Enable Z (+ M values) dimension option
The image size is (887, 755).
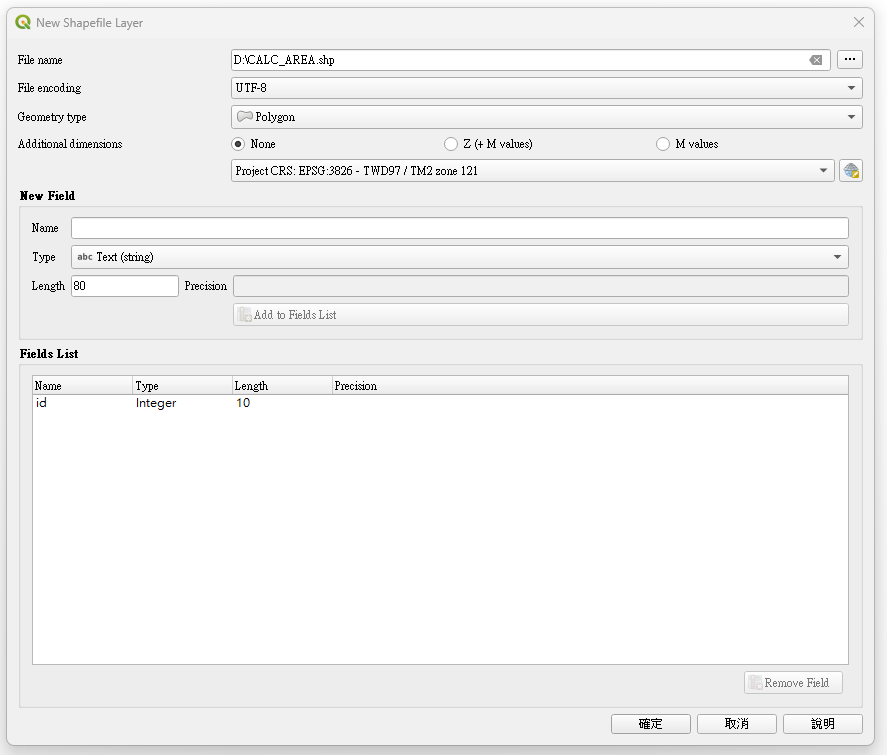click(x=451, y=144)
